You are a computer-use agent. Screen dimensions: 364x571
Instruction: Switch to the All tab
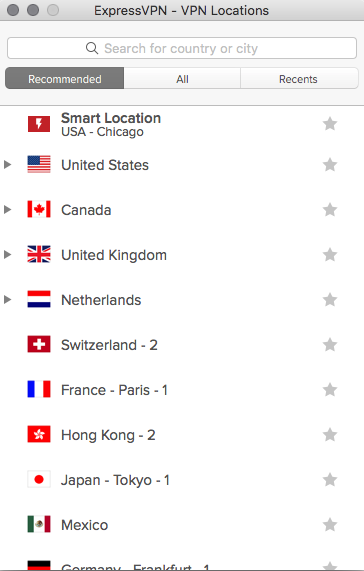coord(182,78)
